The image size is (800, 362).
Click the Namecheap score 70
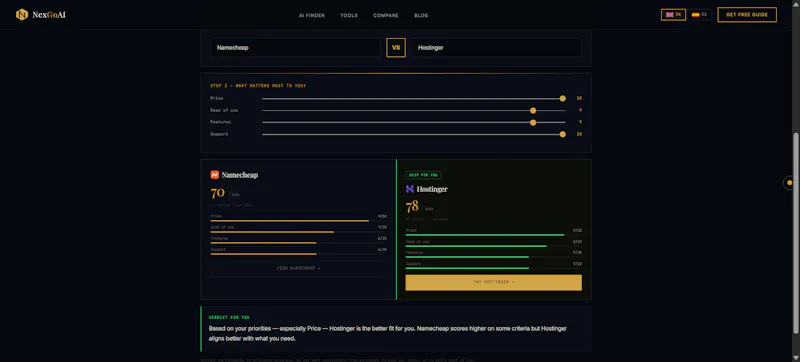(217, 193)
